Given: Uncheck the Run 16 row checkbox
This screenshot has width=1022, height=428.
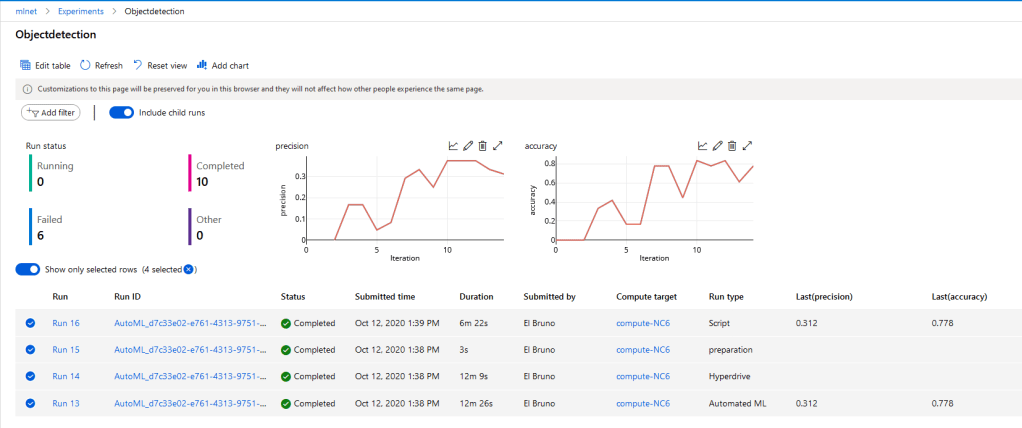Looking at the screenshot, I should 30,323.
